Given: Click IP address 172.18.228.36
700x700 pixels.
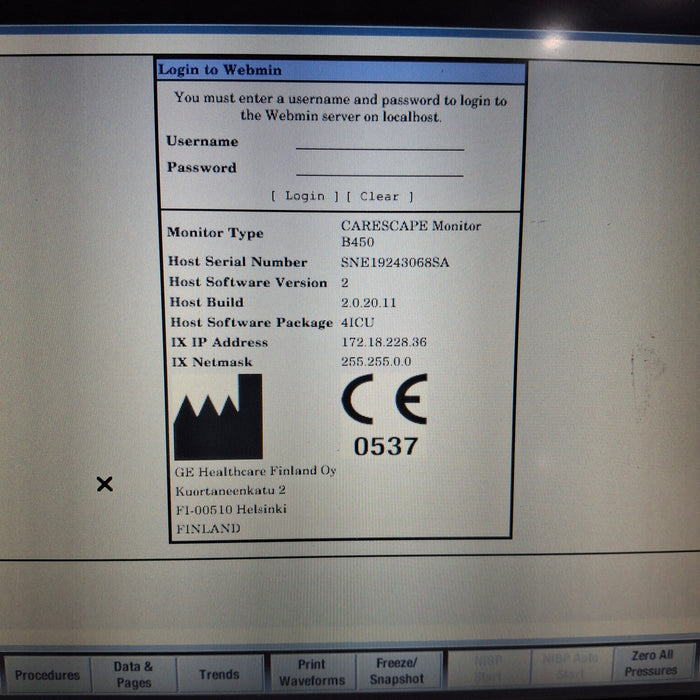Looking at the screenshot, I should 384,342.
